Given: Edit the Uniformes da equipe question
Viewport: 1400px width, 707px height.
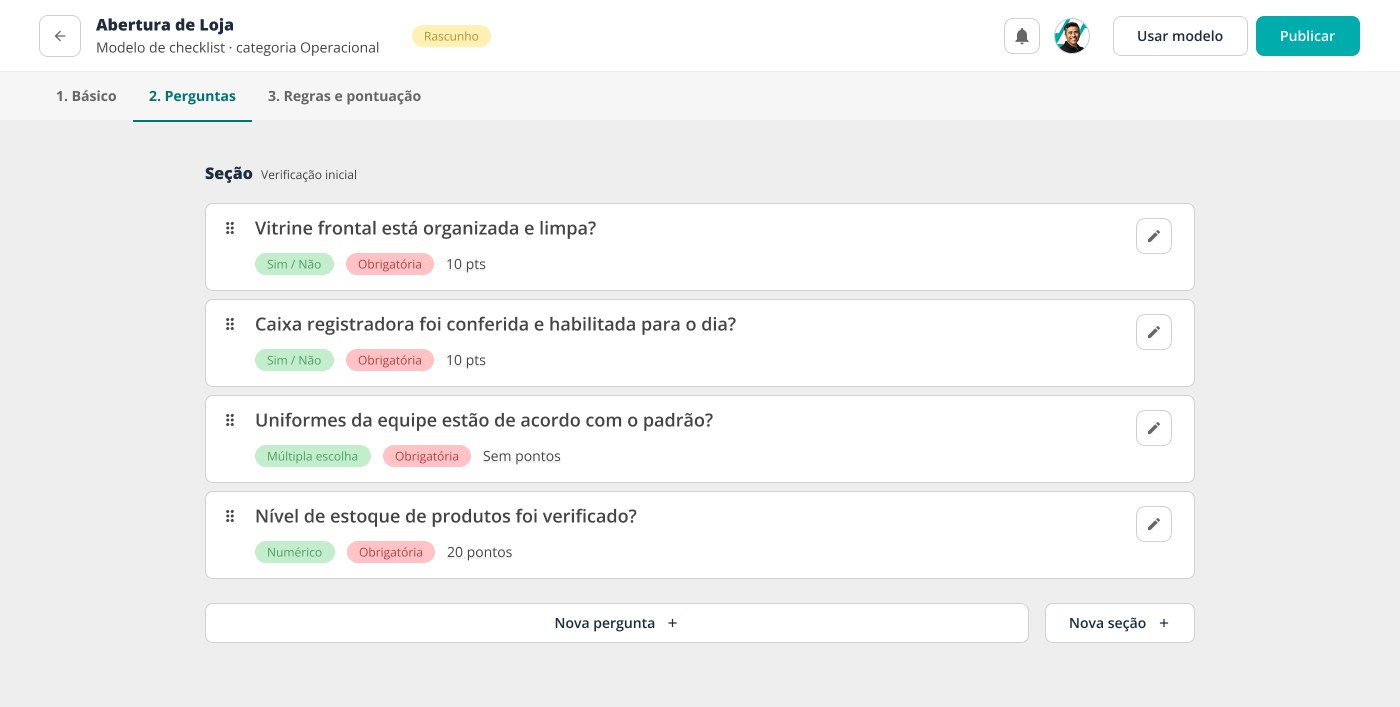Looking at the screenshot, I should (x=1154, y=428).
